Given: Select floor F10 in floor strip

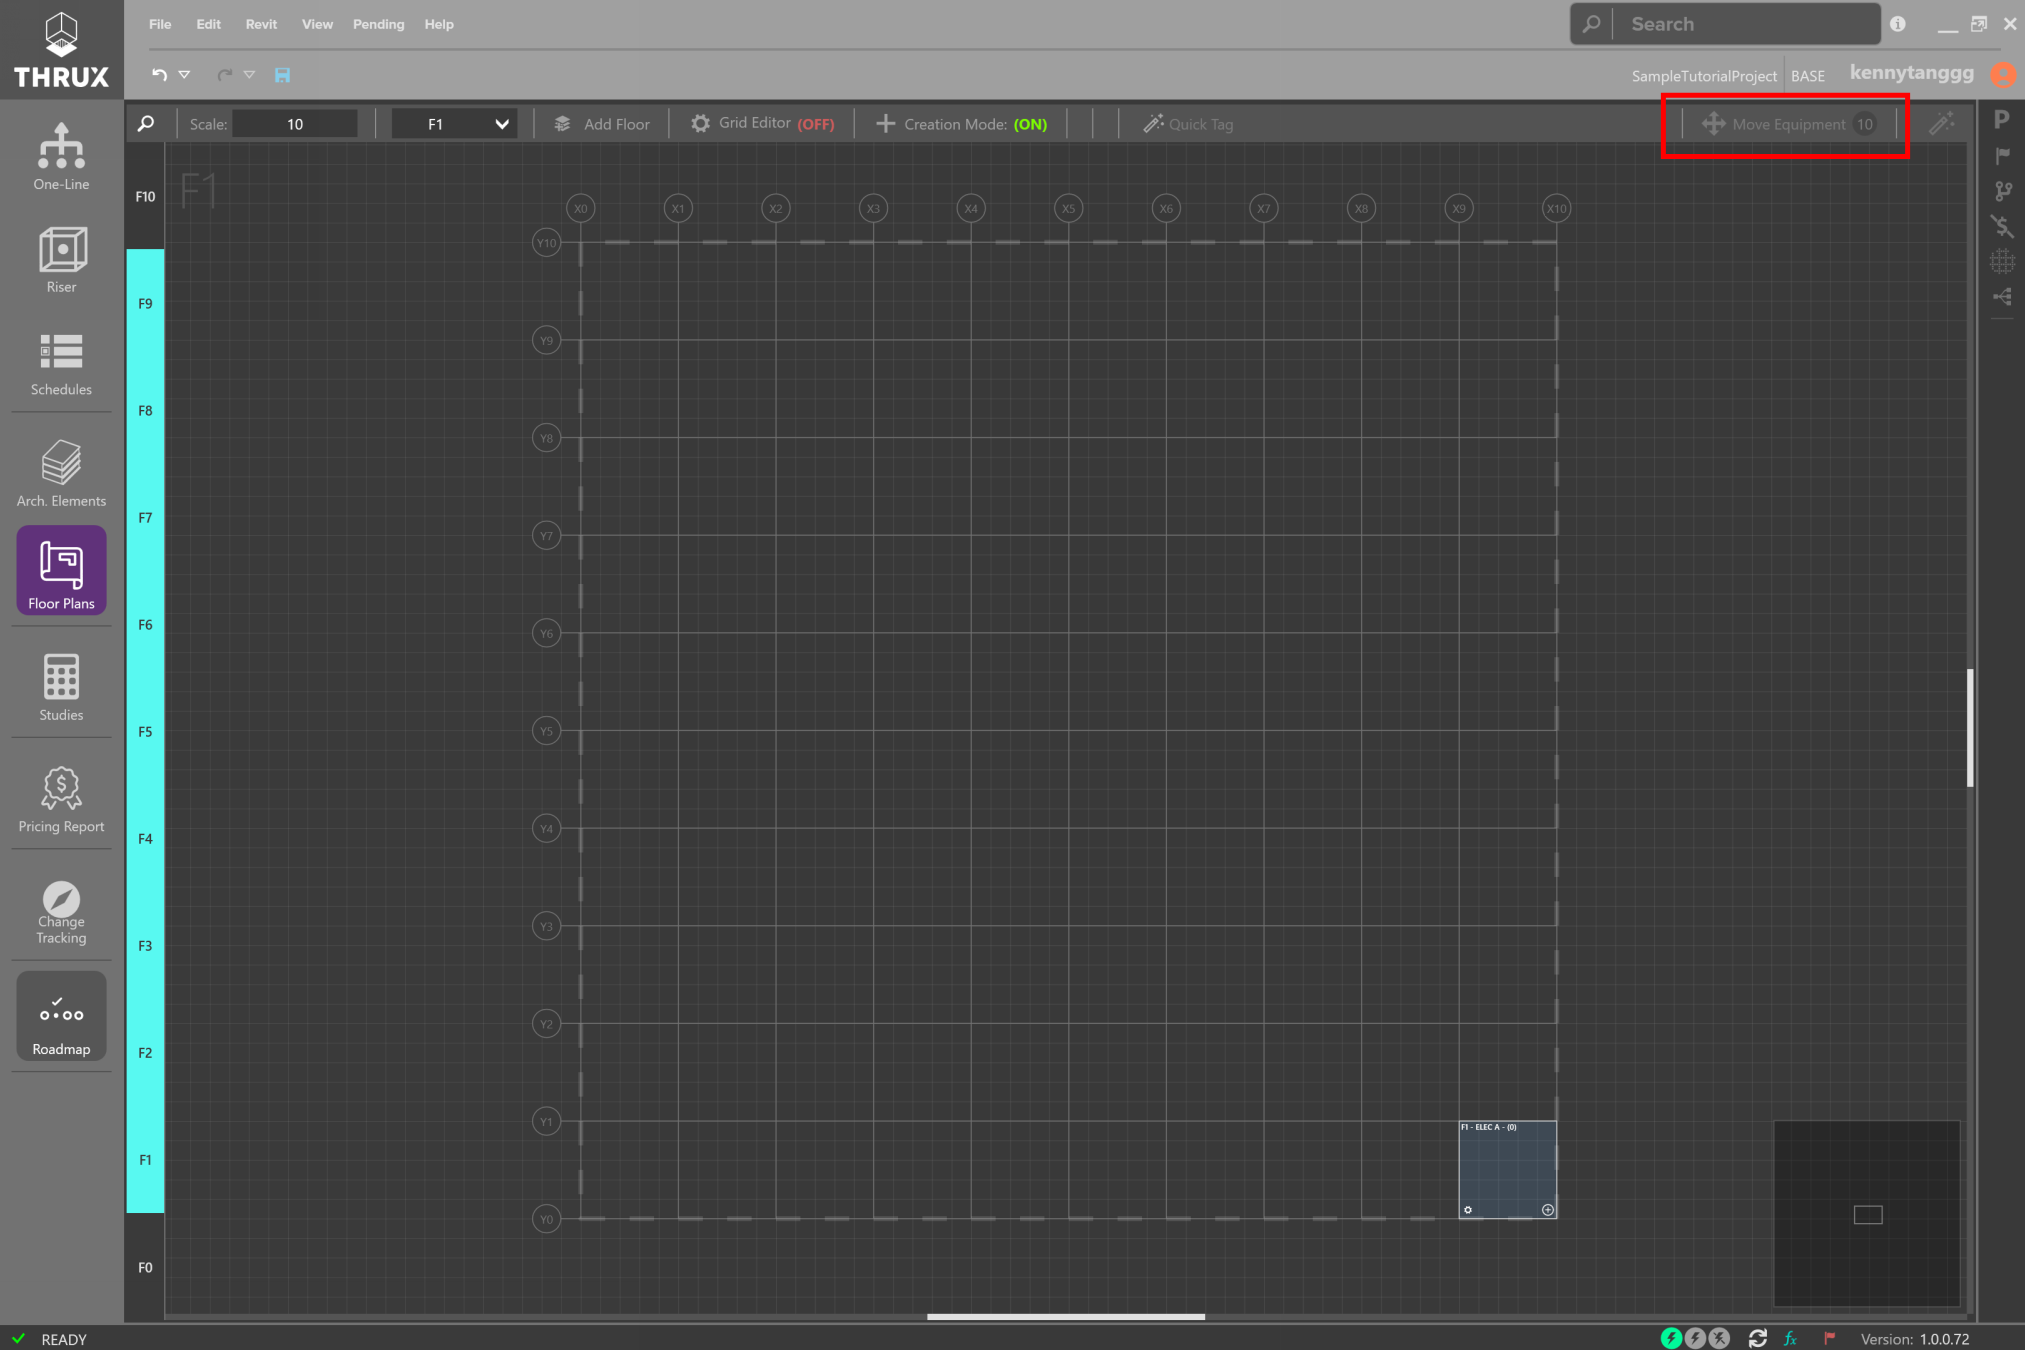Looking at the screenshot, I should pyautogui.click(x=145, y=196).
